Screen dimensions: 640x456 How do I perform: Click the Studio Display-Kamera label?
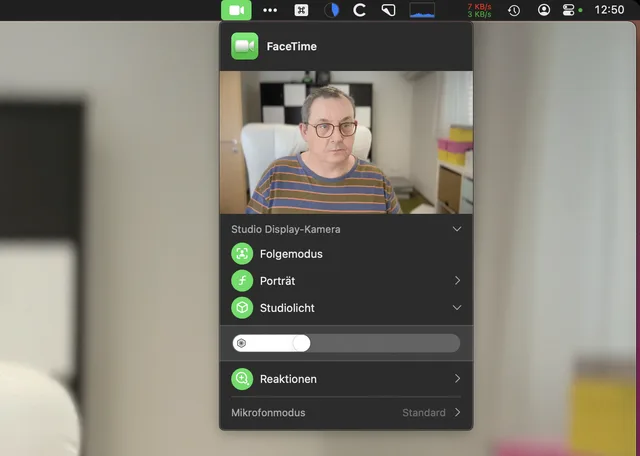[x=286, y=229]
